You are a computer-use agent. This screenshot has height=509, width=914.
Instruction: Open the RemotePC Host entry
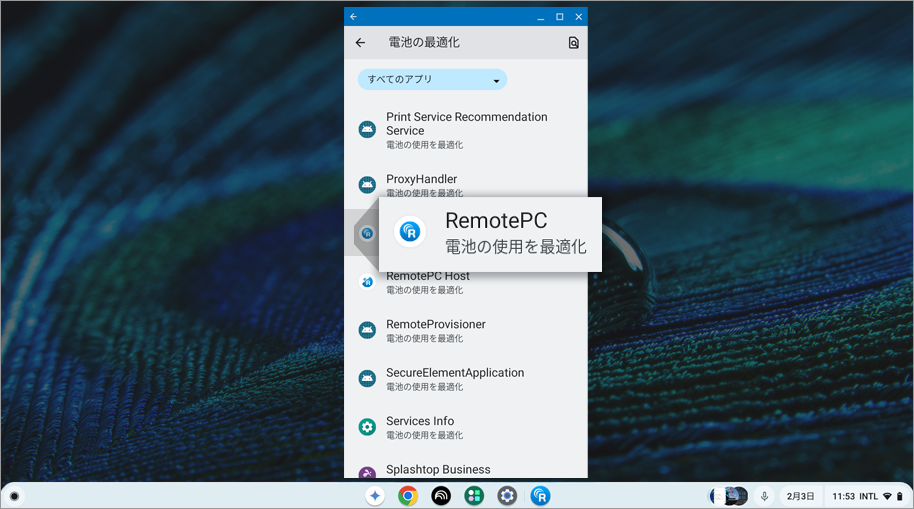point(466,283)
